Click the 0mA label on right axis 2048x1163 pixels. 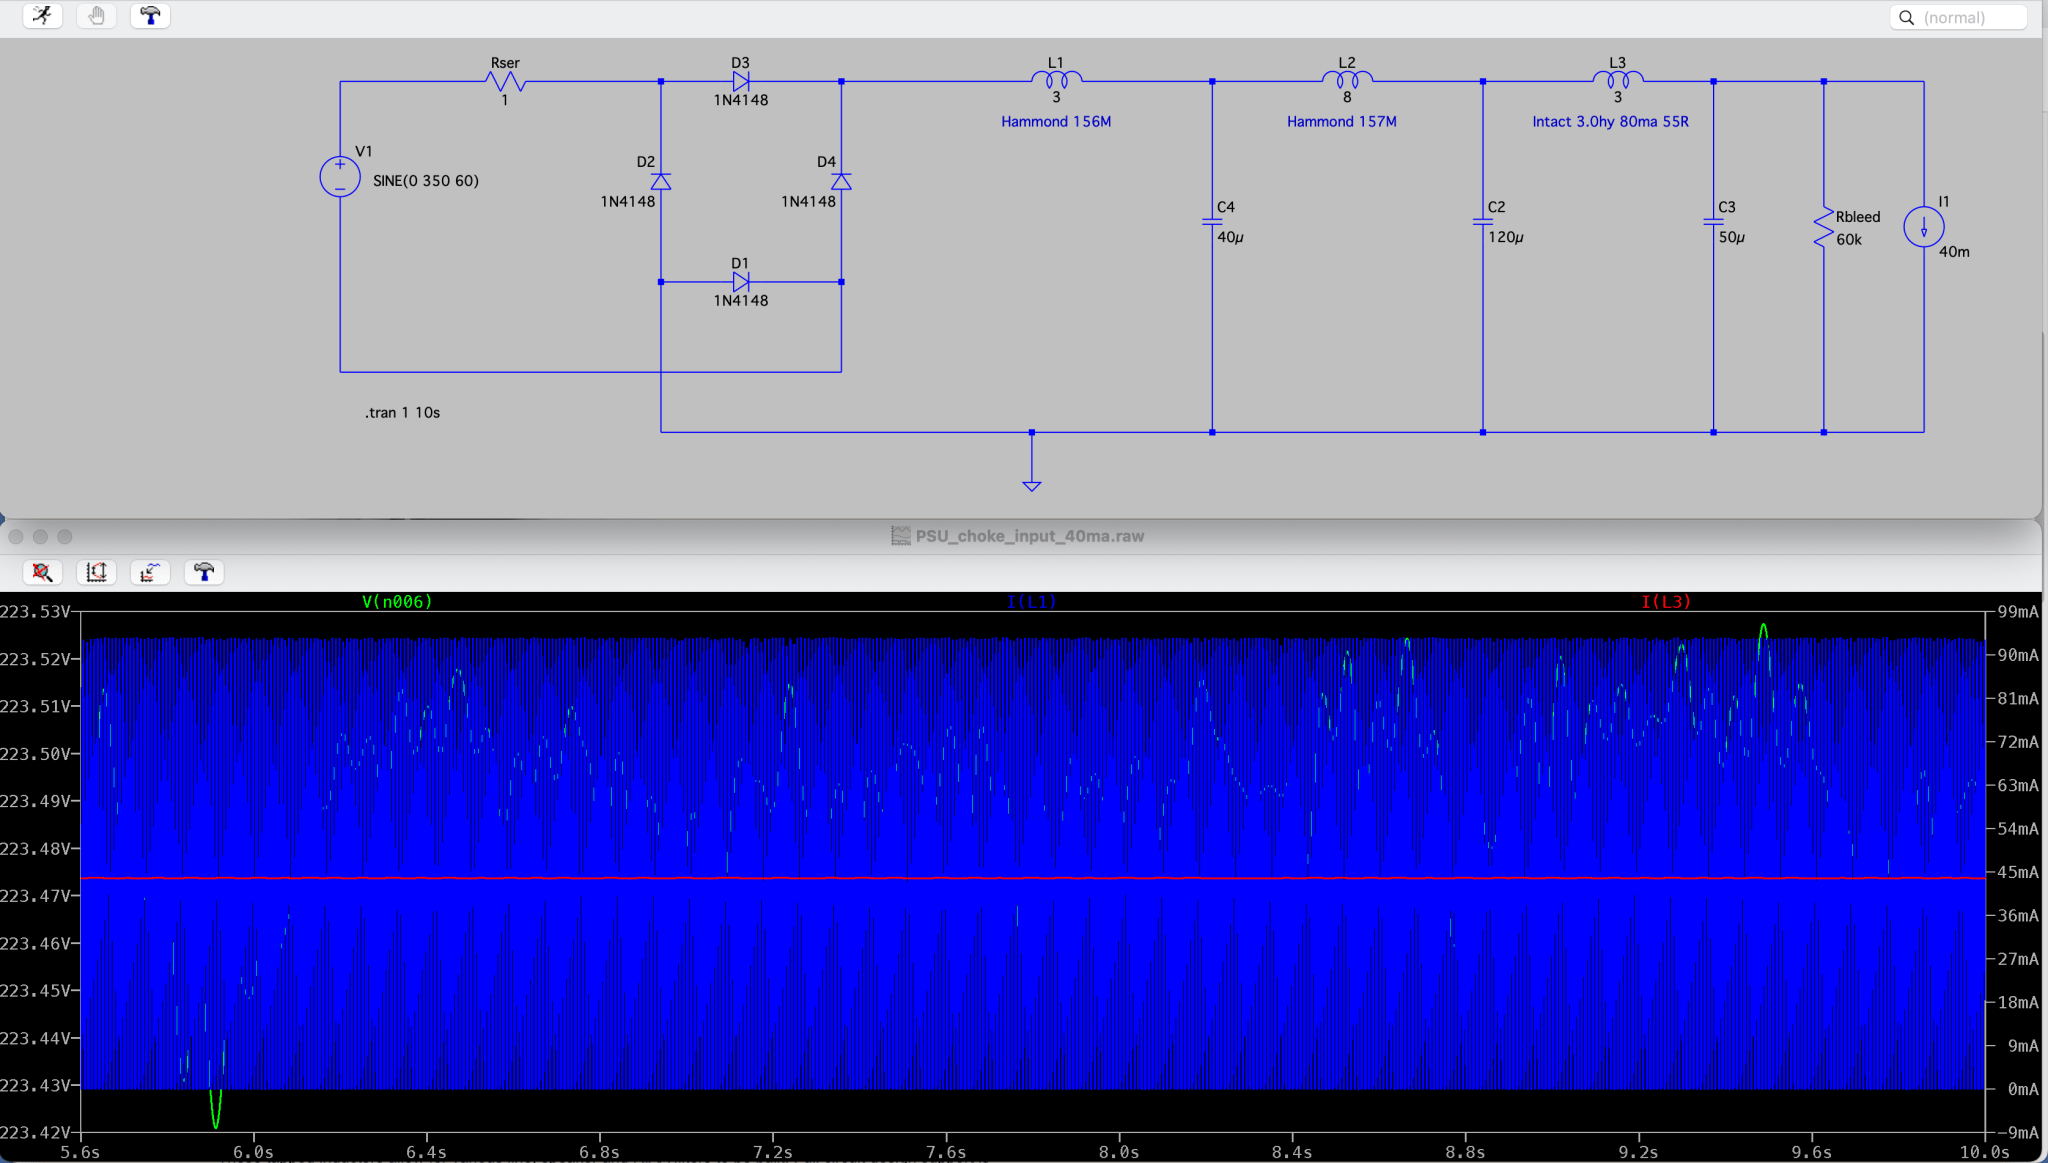click(x=2022, y=1089)
